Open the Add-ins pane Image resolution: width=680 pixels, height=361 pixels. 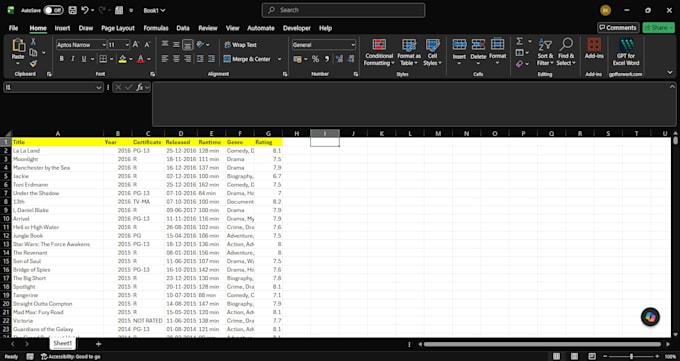point(594,49)
